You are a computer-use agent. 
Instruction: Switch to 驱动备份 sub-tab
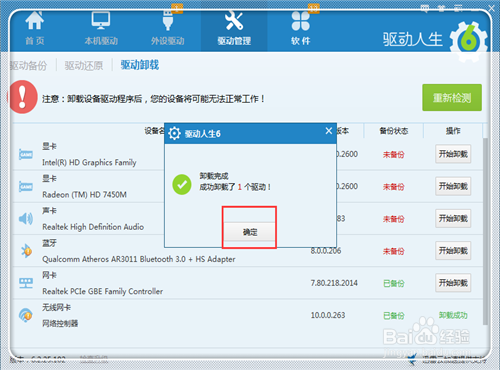(28, 65)
